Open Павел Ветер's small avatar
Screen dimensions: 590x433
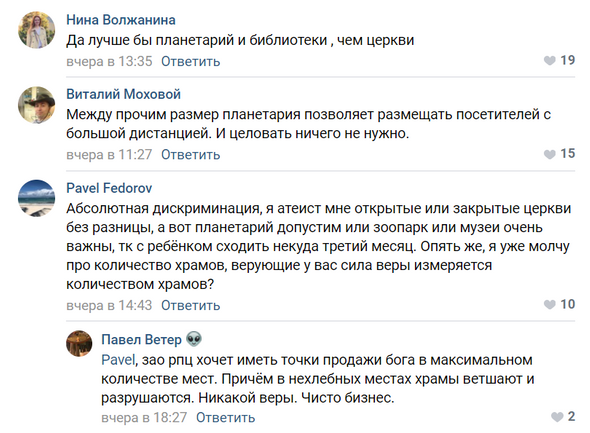(79, 343)
